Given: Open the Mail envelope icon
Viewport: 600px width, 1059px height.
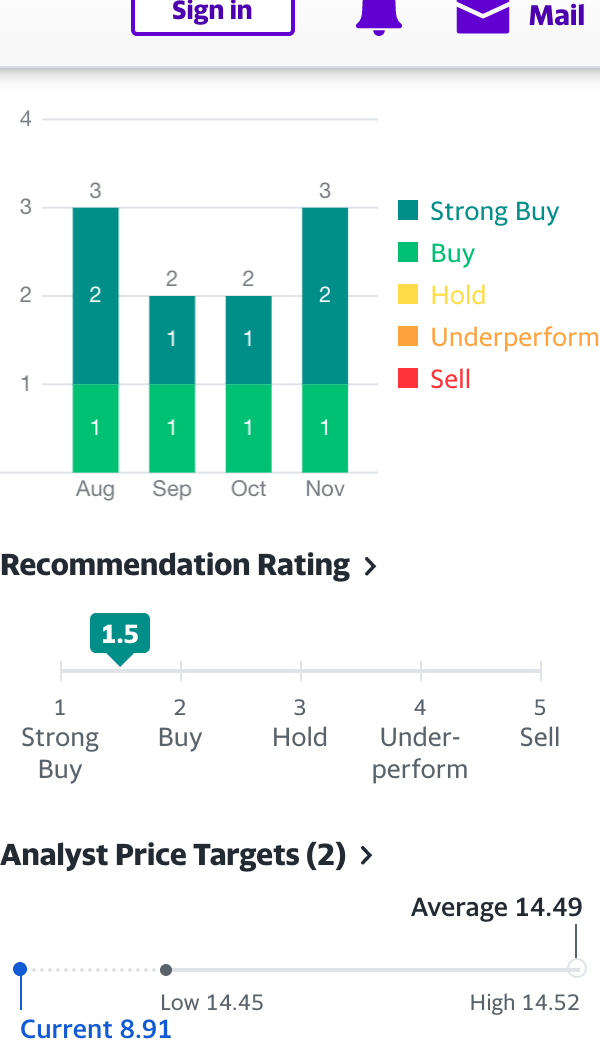Looking at the screenshot, I should point(482,15).
